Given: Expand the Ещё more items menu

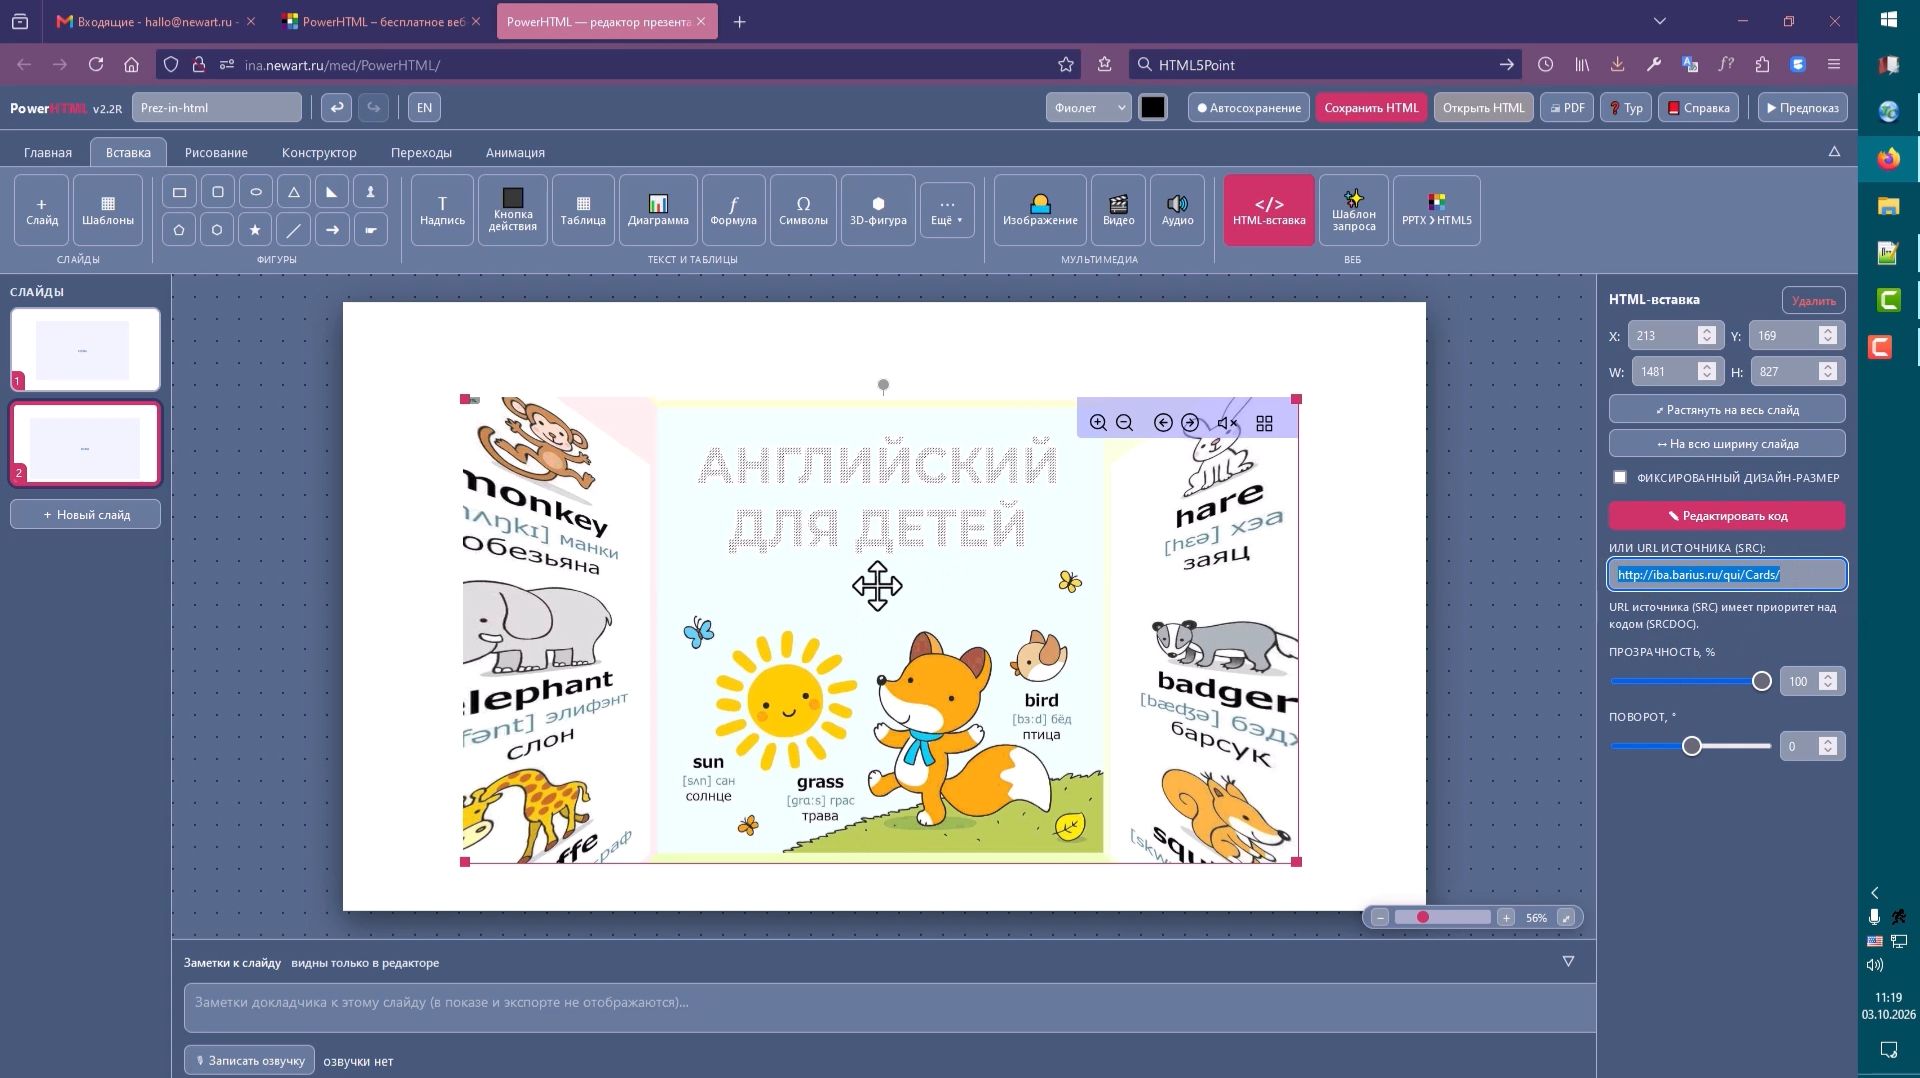Looking at the screenshot, I should [947, 210].
